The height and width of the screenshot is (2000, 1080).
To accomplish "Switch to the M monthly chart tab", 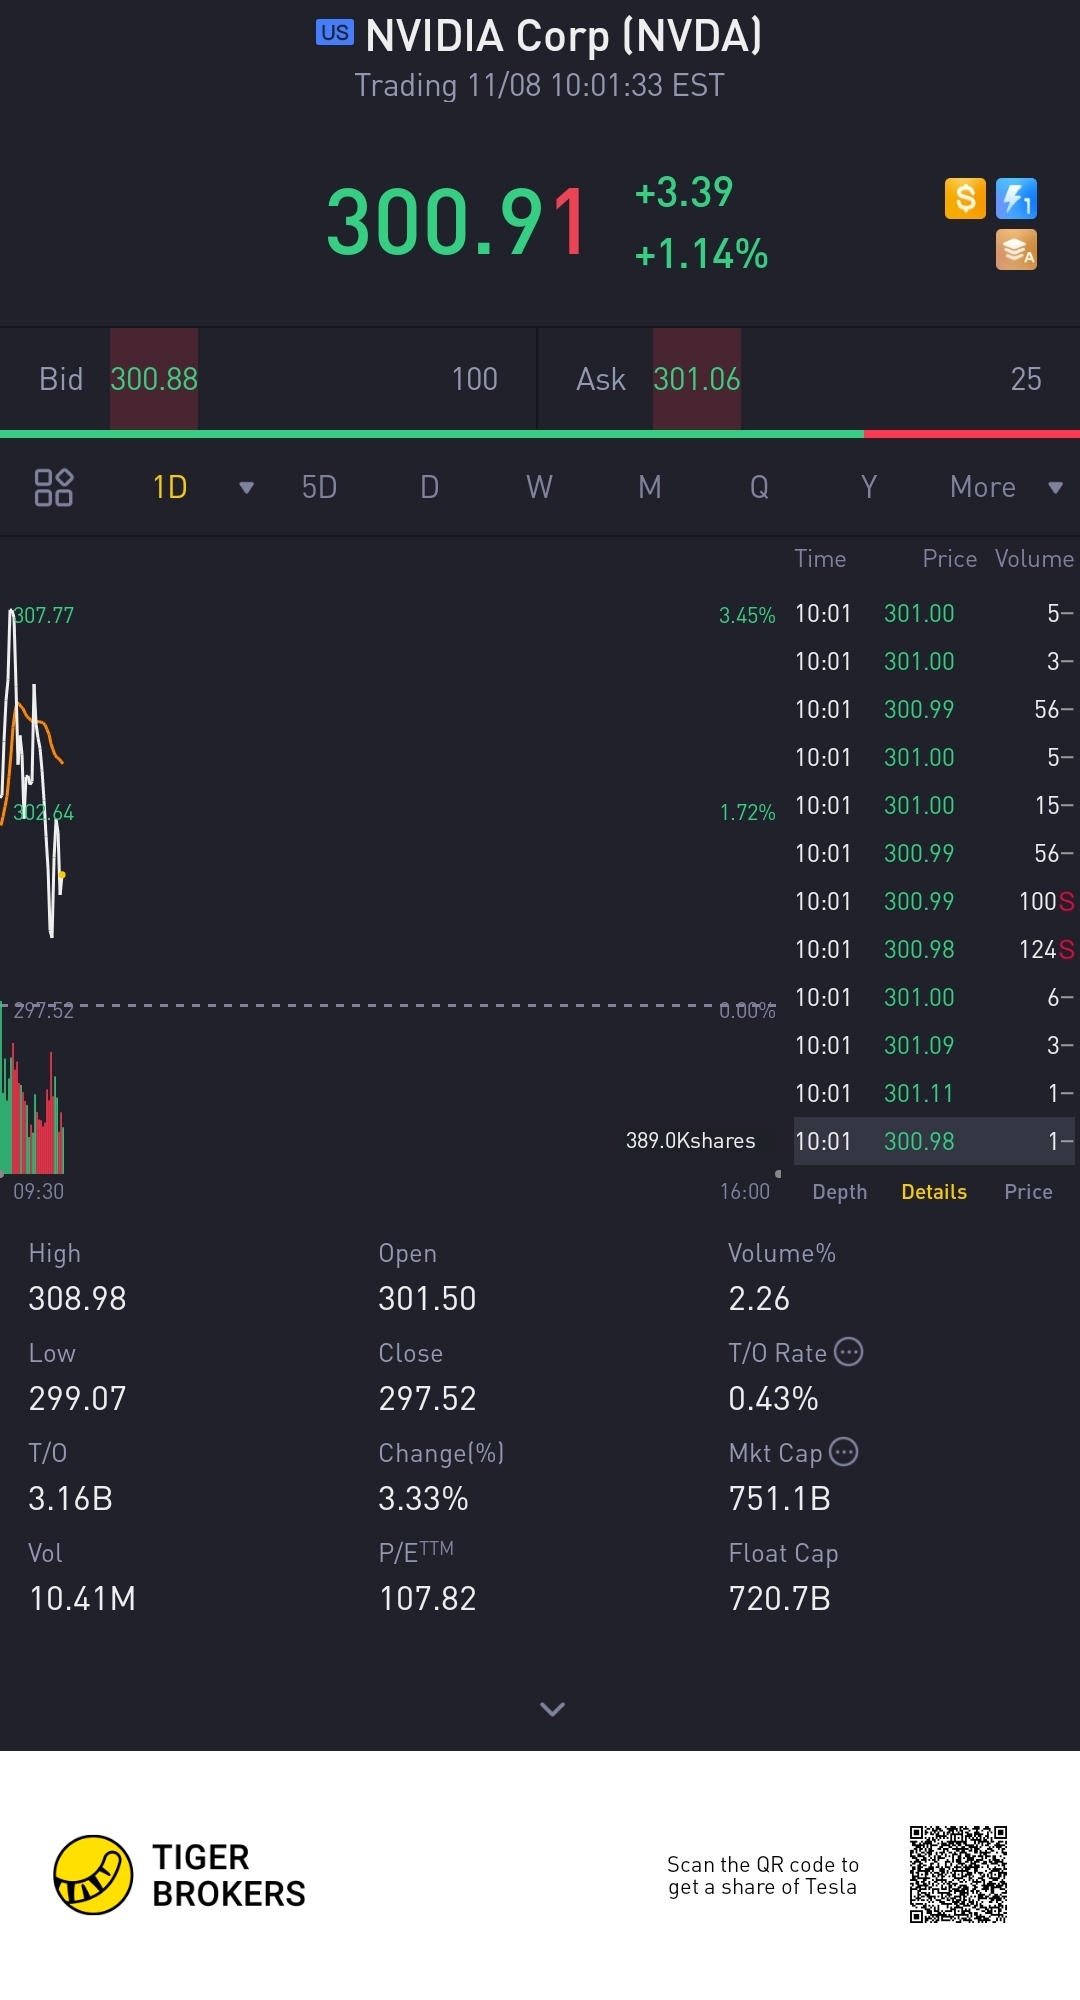I will (650, 487).
